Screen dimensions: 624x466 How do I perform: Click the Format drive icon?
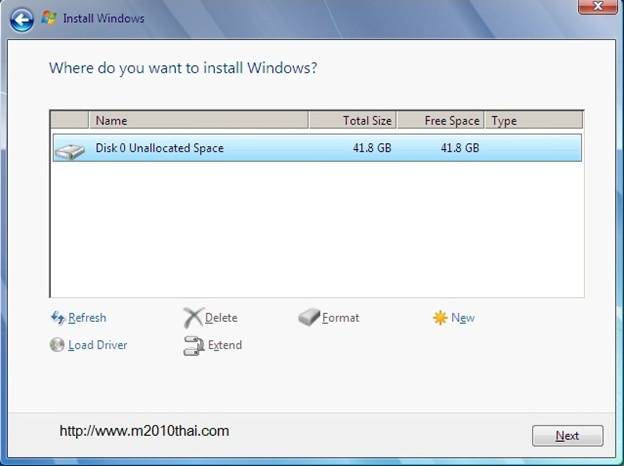pos(309,317)
